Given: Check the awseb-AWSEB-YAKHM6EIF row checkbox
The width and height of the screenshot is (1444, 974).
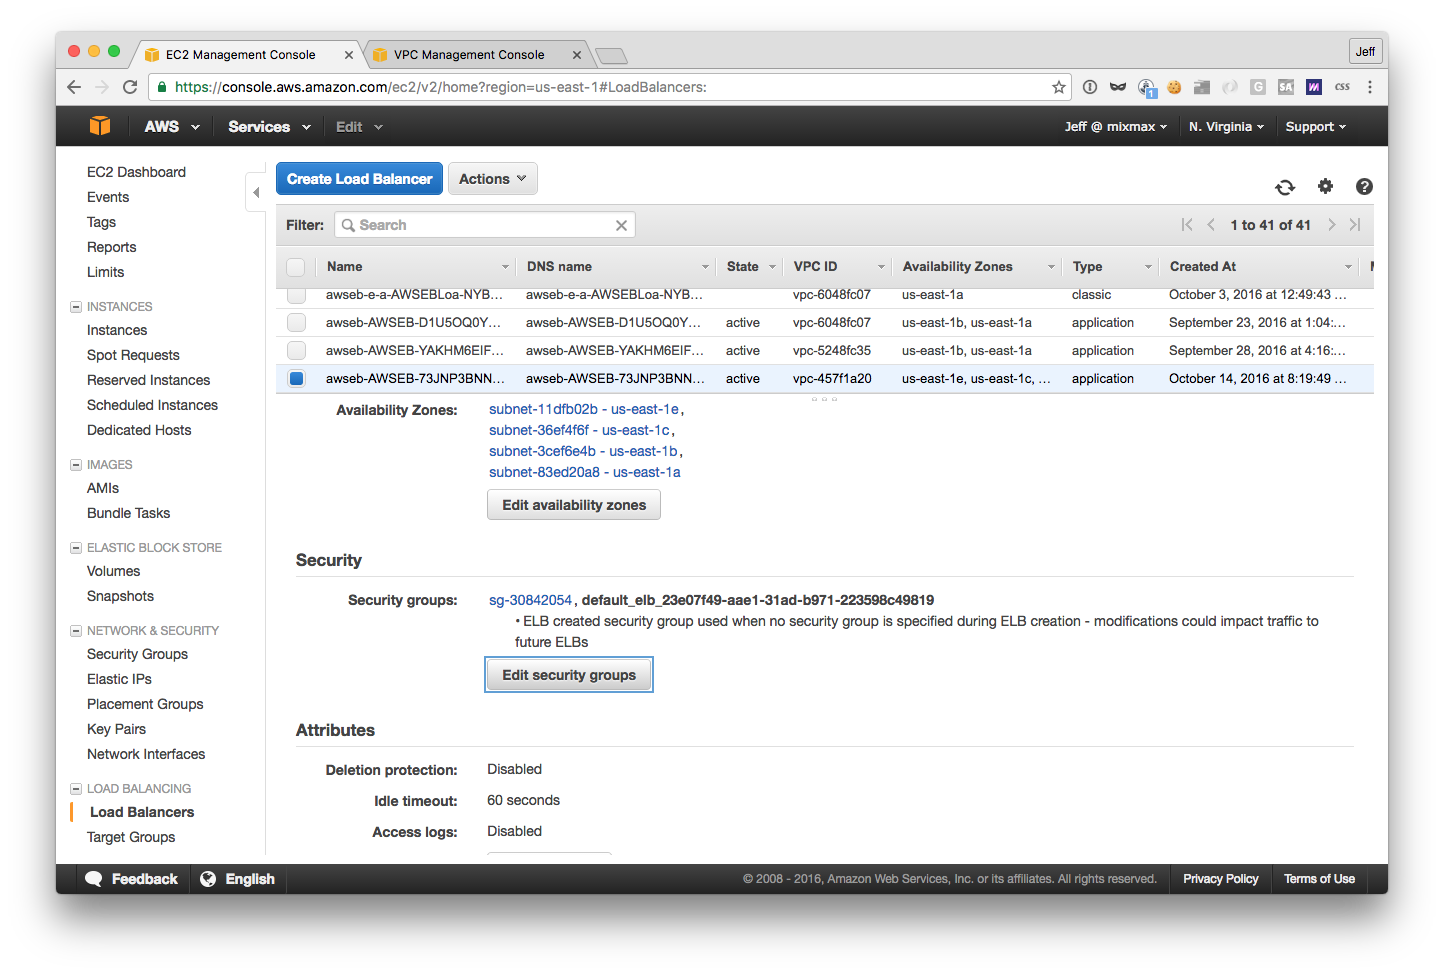Looking at the screenshot, I should [296, 351].
